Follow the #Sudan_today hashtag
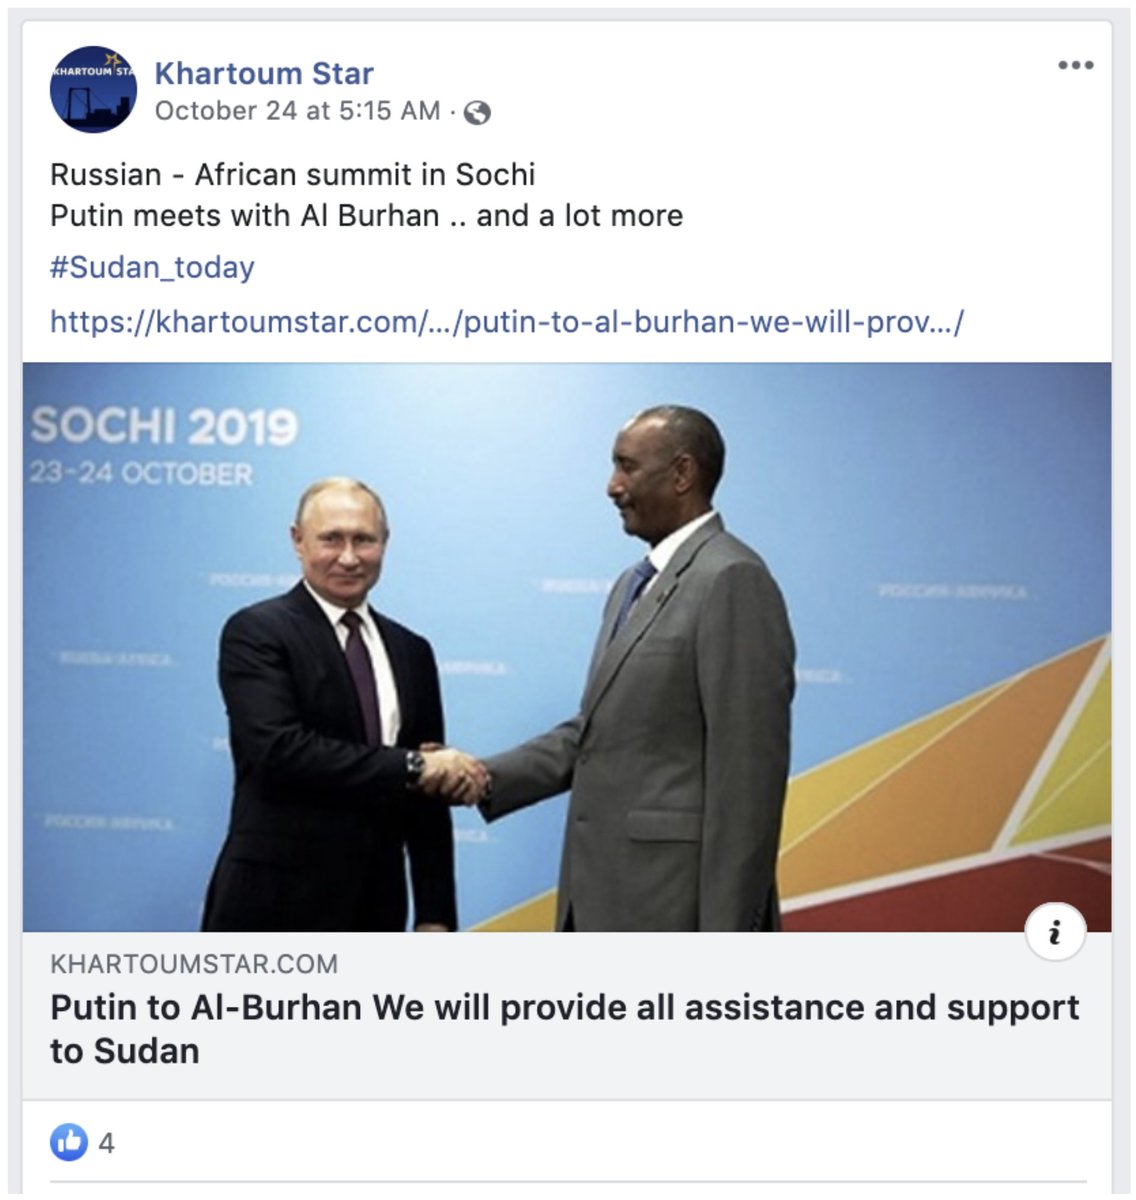 (152, 267)
